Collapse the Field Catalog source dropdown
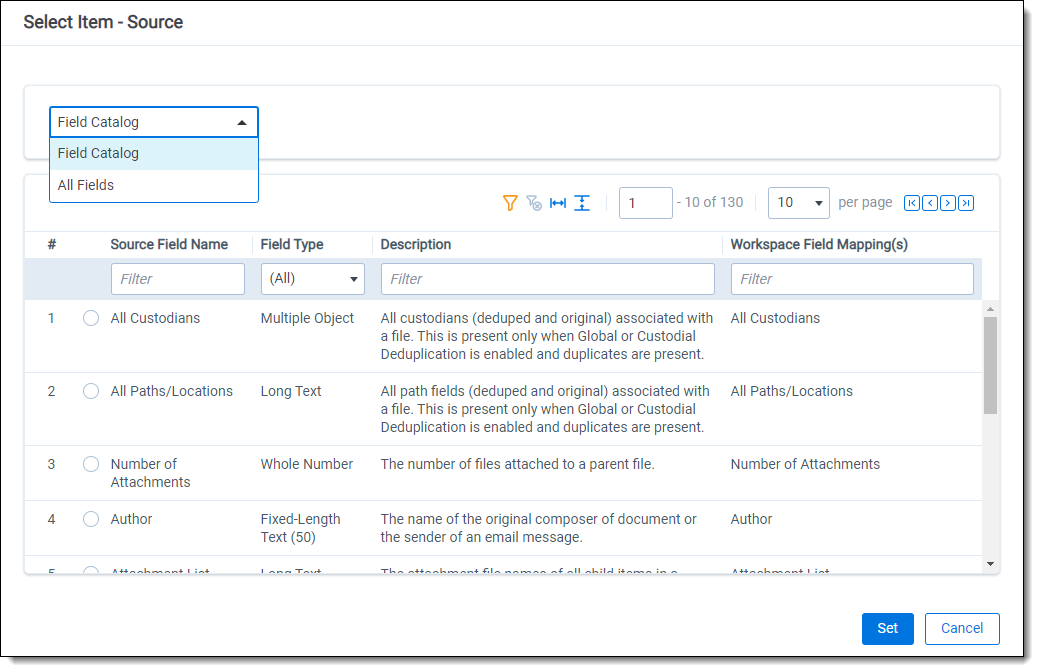The width and height of the screenshot is (1039, 672). (x=154, y=122)
